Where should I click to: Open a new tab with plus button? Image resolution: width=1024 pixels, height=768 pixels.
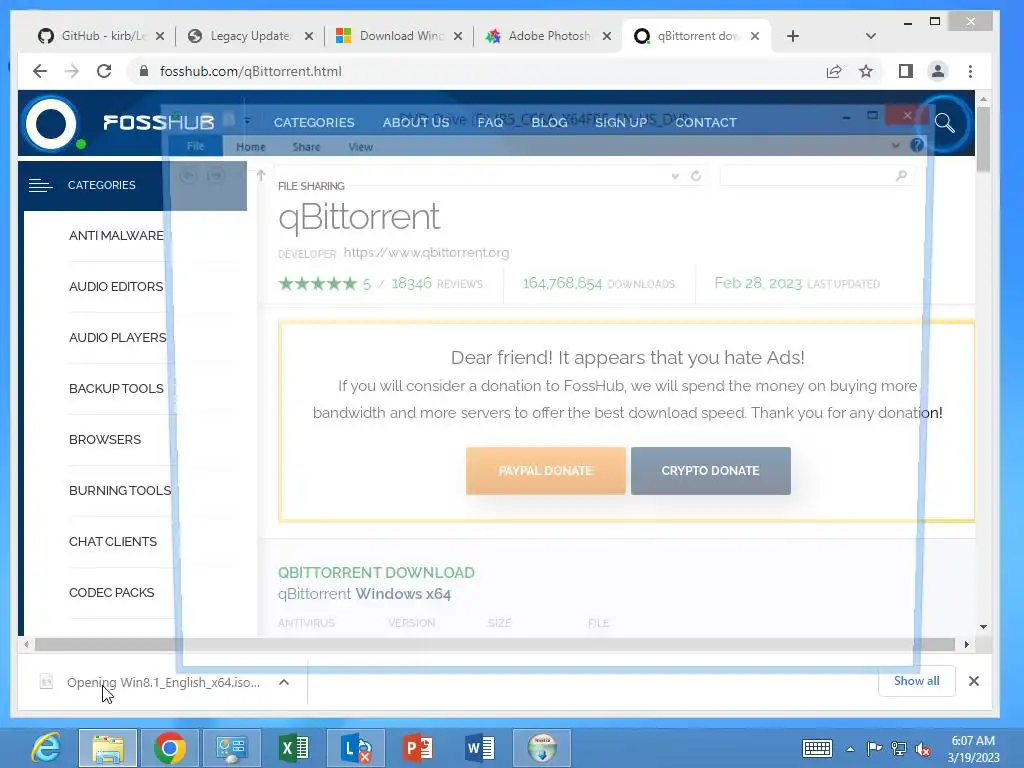pyautogui.click(x=793, y=36)
